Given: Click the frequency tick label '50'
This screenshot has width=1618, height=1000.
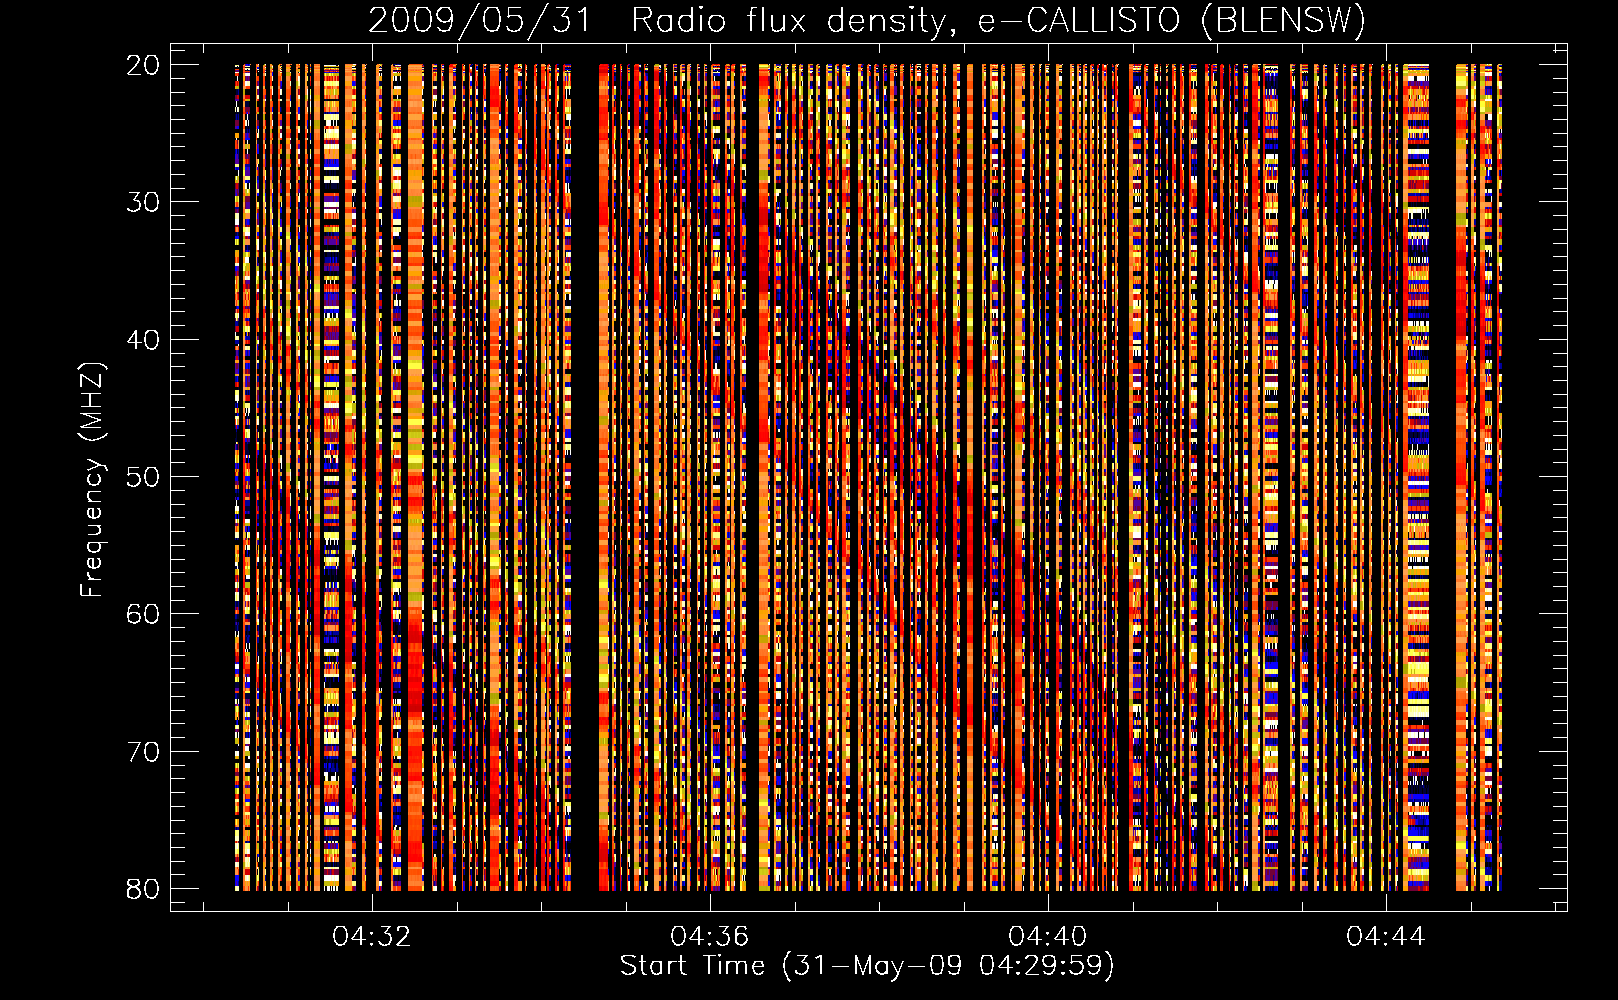Looking at the screenshot, I should 143,476.
